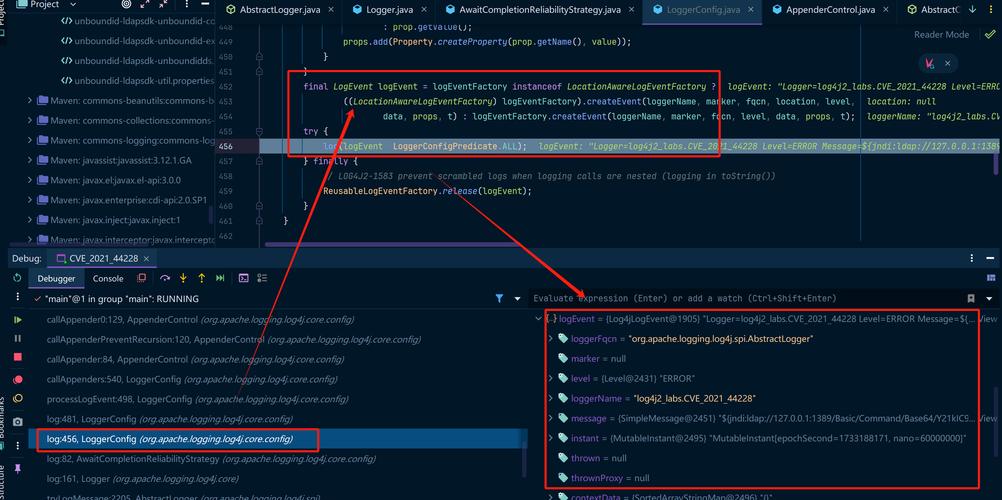
Task: Select frame callAppender0:129, AppenderControl
Action: click(x=278, y=319)
